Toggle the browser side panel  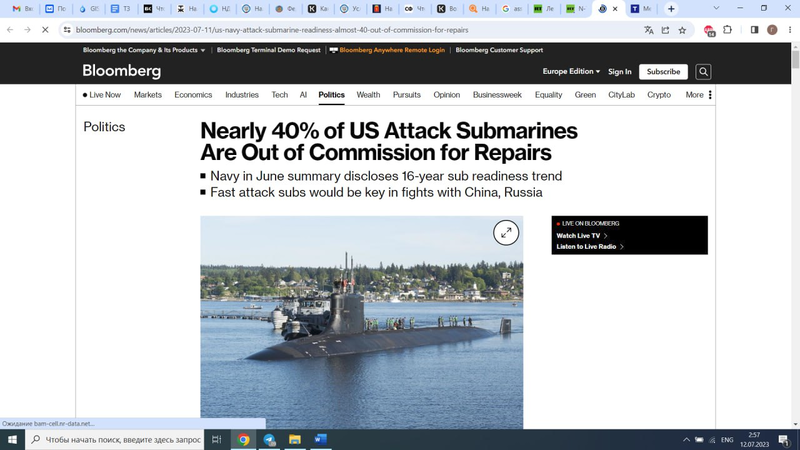[x=755, y=30]
